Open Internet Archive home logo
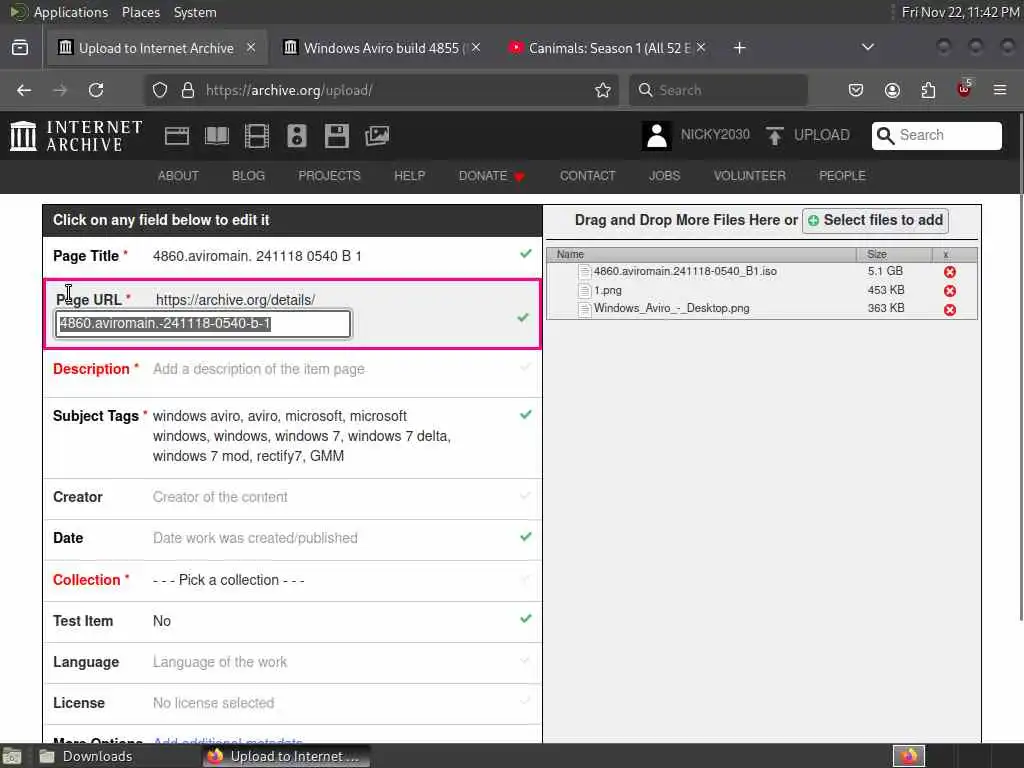Viewport: 1024px width, 768px height. click(76, 136)
